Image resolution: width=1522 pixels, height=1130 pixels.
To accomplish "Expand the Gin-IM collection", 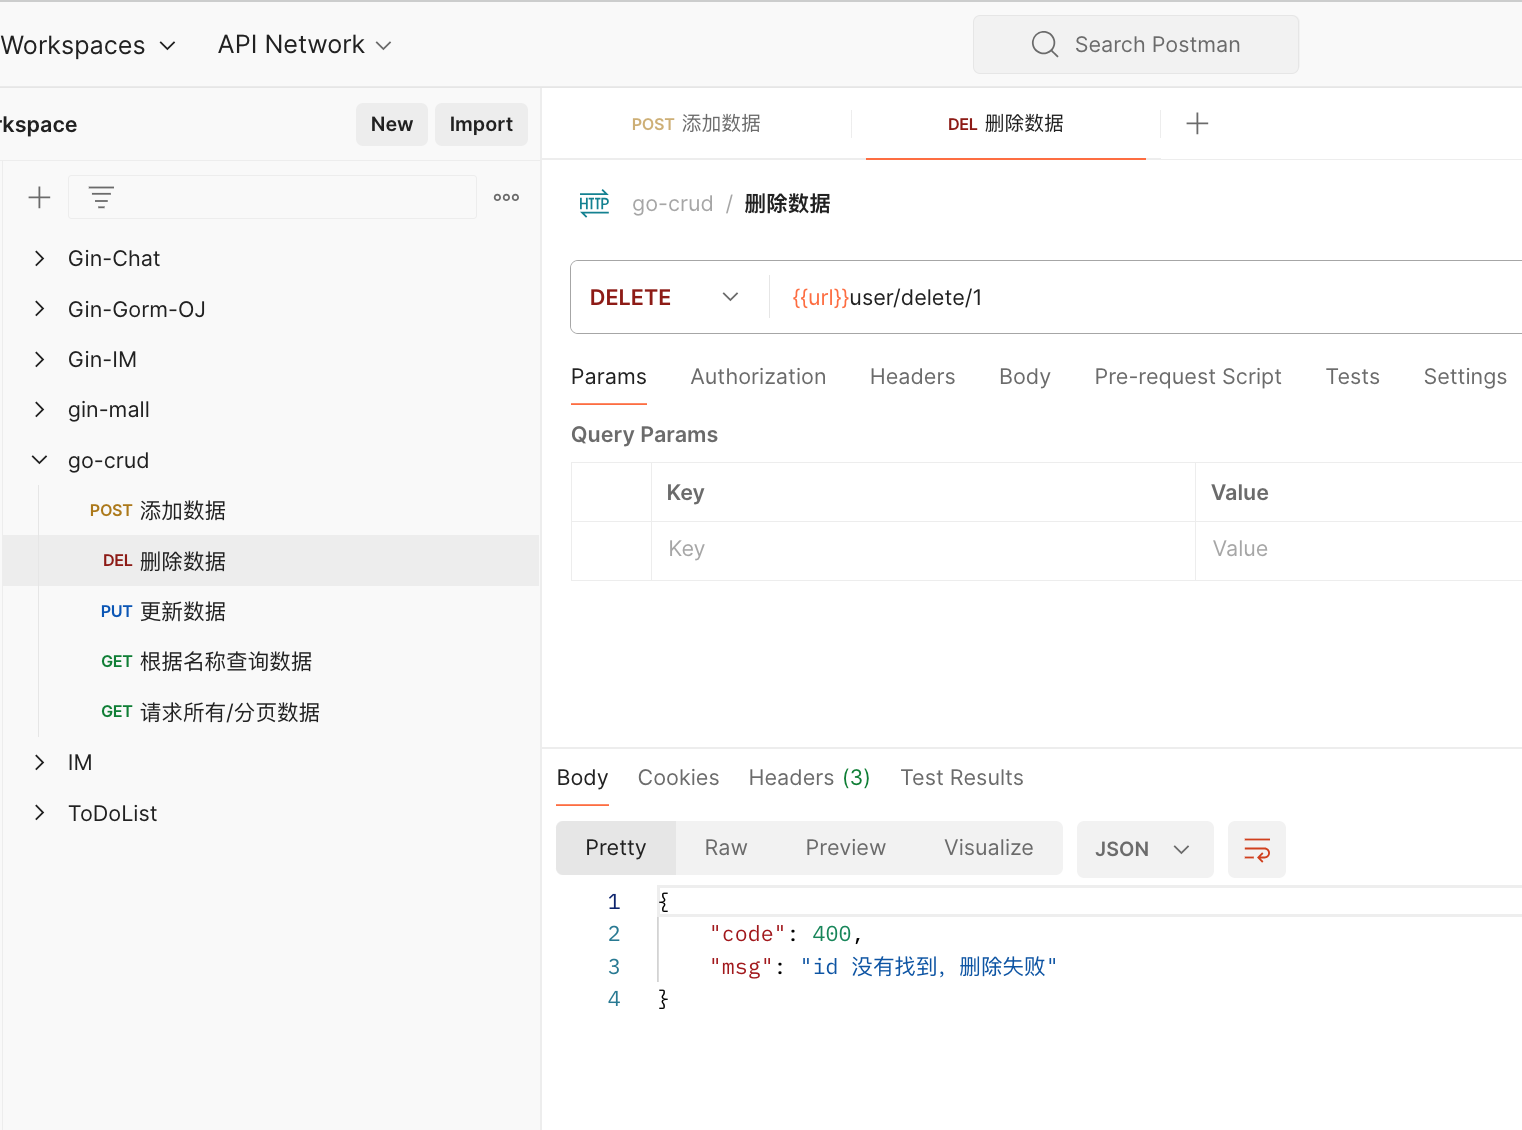I will (x=39, y=360).
